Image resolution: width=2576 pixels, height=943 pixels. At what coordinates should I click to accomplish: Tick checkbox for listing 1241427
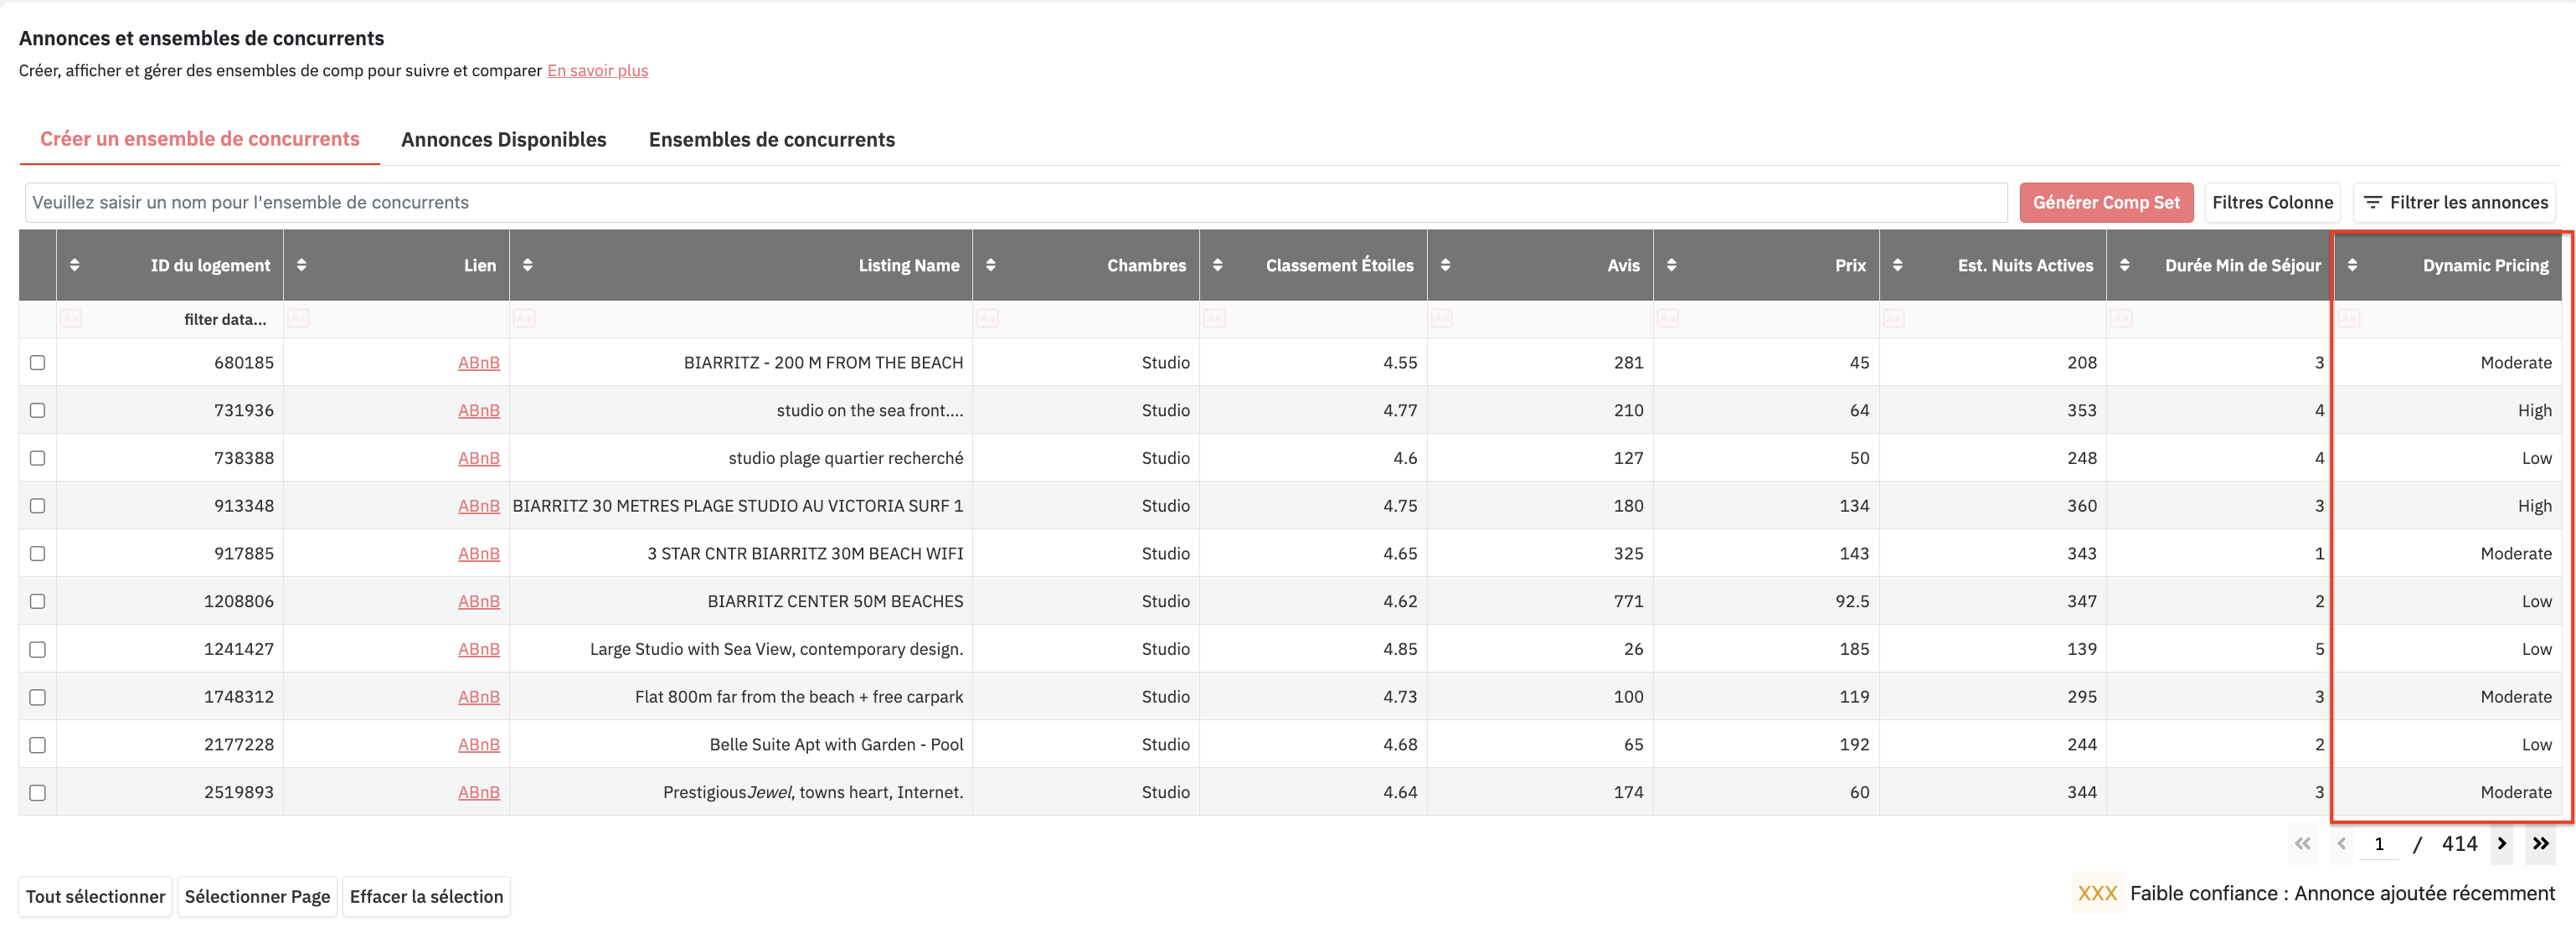pyautogui.click(x=38, y=649)
